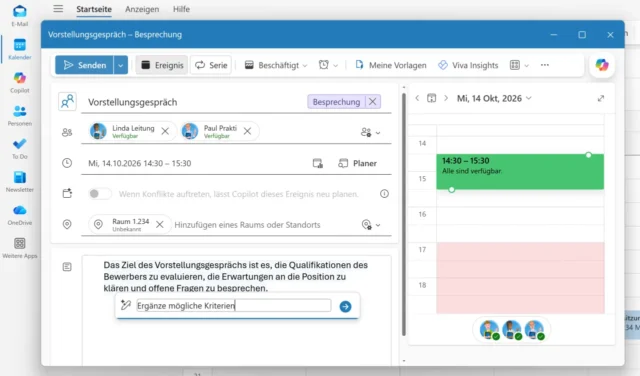The width and height of the screenshot is (640, 376).
Task: Click the calendar time picker icon
Action: 318,163
